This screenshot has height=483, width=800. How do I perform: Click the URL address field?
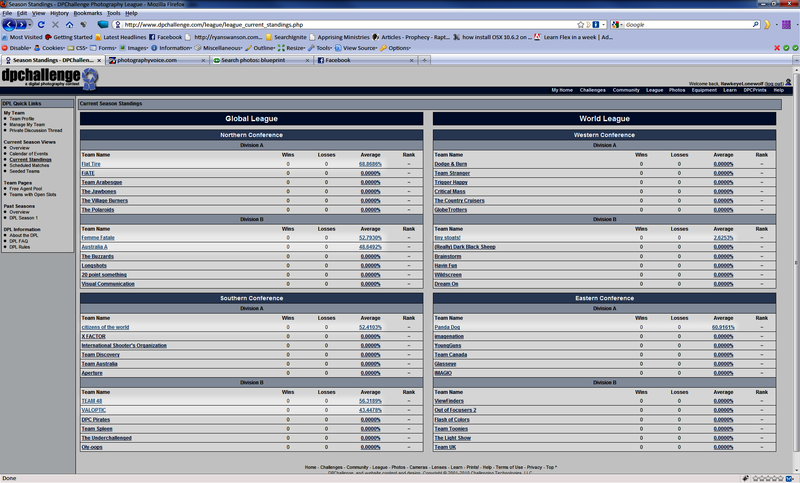point(349,24)
